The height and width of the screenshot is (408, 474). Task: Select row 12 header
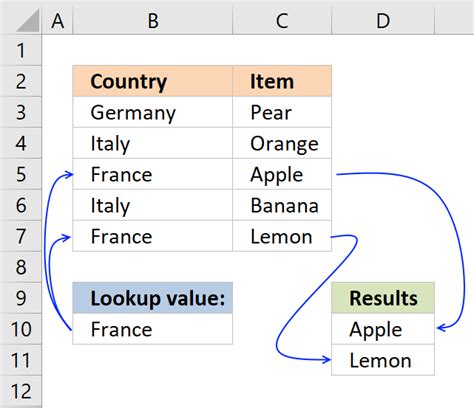(21, 391)
